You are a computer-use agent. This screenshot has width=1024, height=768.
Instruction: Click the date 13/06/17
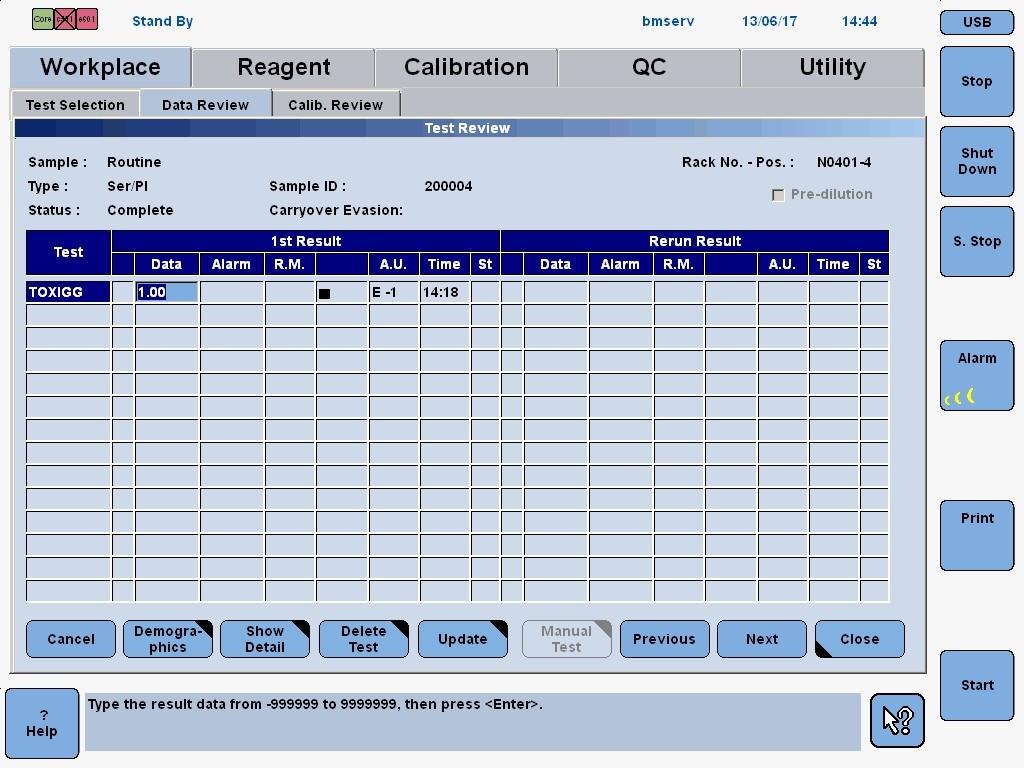click(x=769, y=21)
